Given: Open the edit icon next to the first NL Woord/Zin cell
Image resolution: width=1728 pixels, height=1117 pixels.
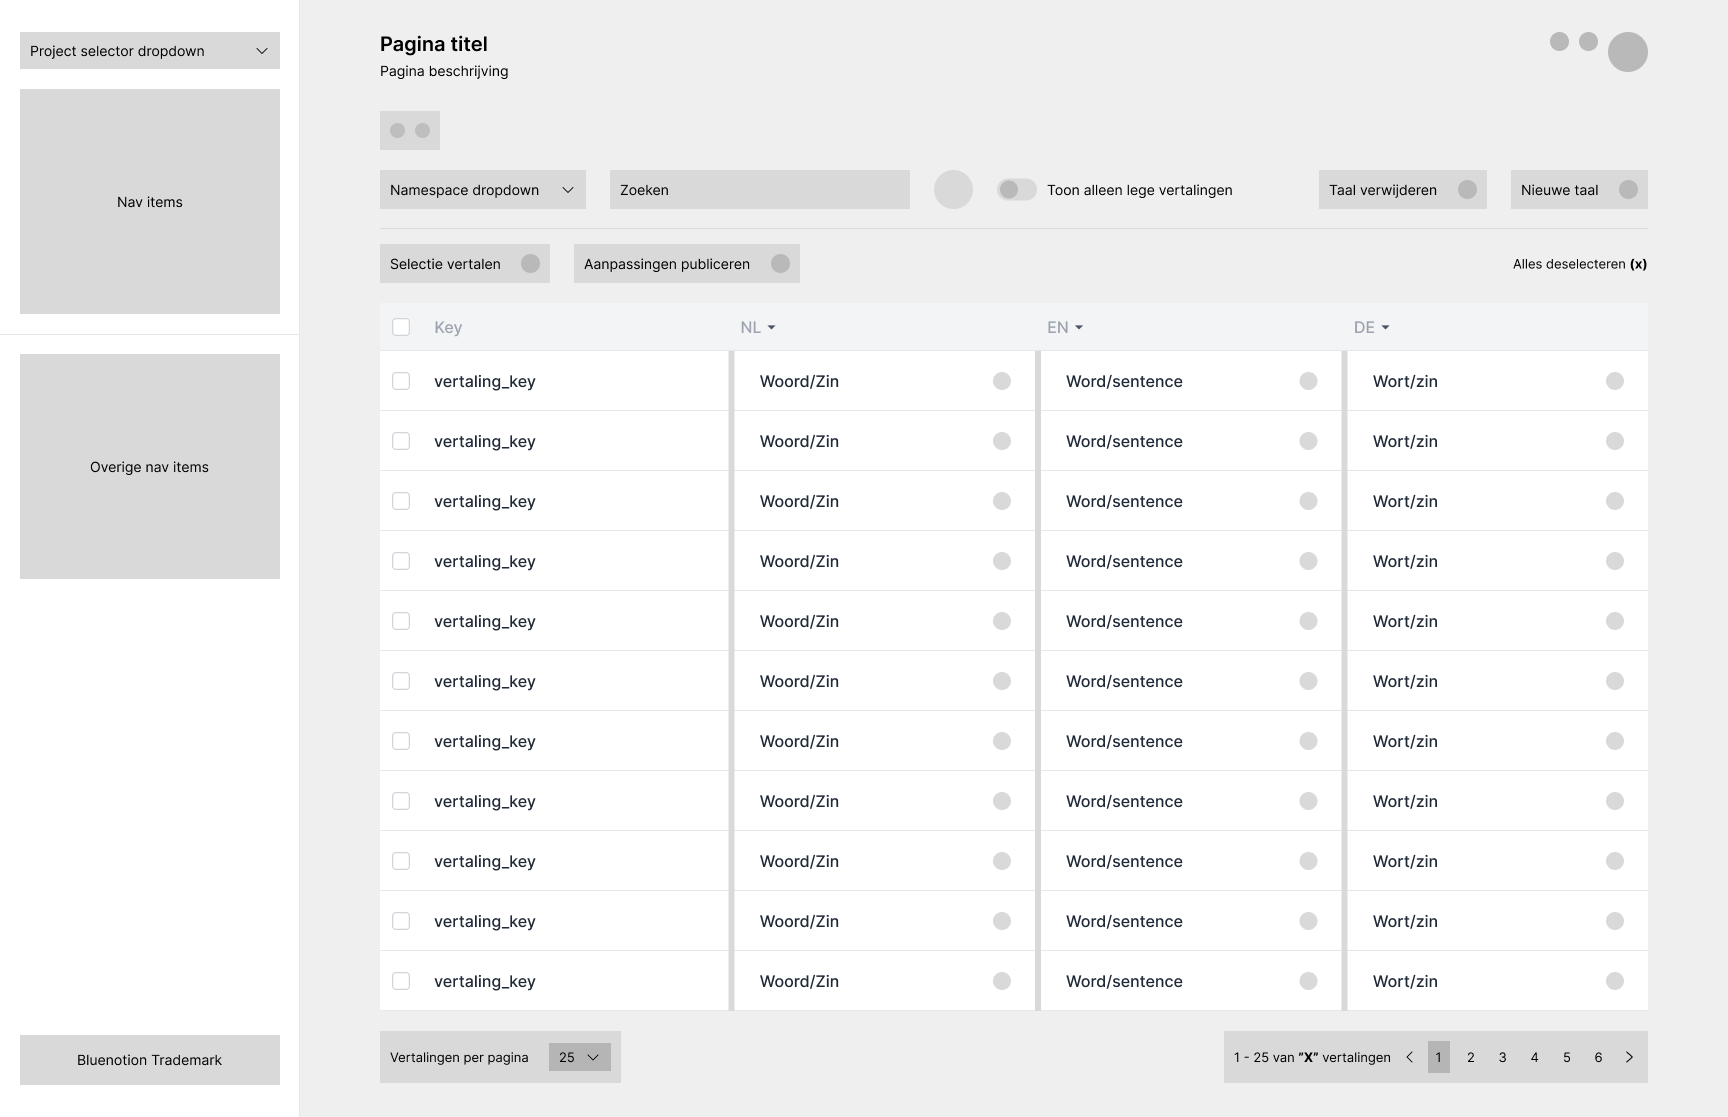Looking at the screenshot, I should tap(1002, 381).
